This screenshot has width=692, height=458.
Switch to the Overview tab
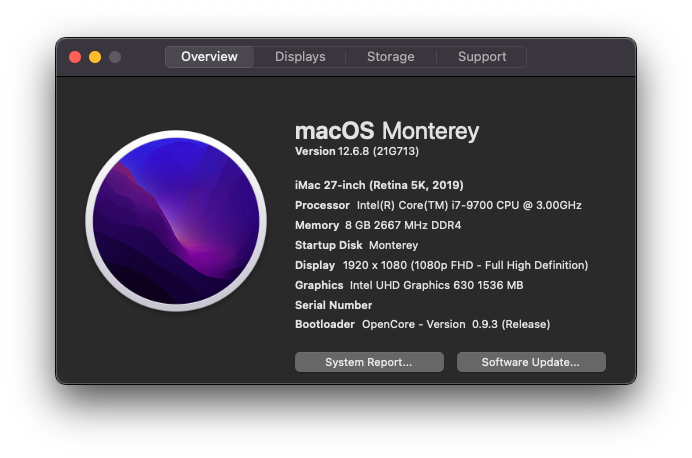click(x=209, y=56)
